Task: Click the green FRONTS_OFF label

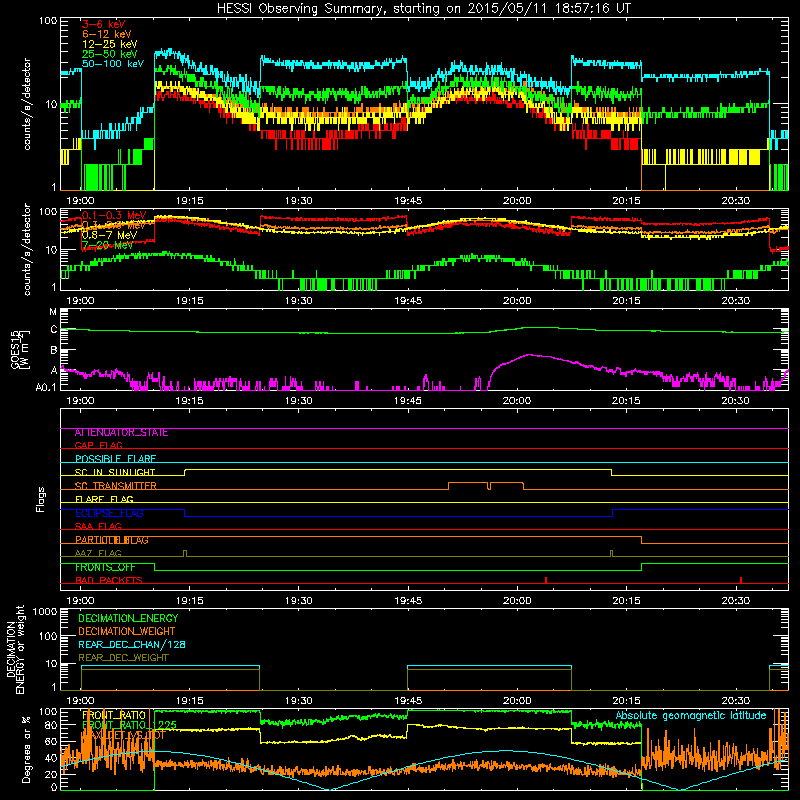Action: 105,567
